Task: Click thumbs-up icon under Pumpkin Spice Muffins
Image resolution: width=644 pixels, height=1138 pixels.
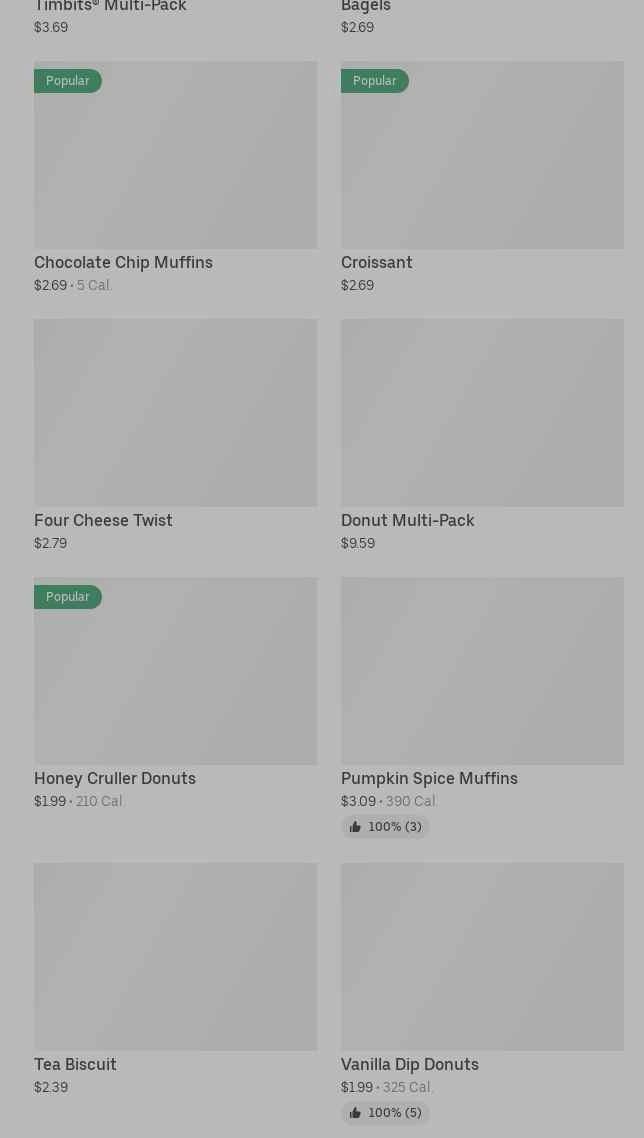Action: [x=355, y=827]
